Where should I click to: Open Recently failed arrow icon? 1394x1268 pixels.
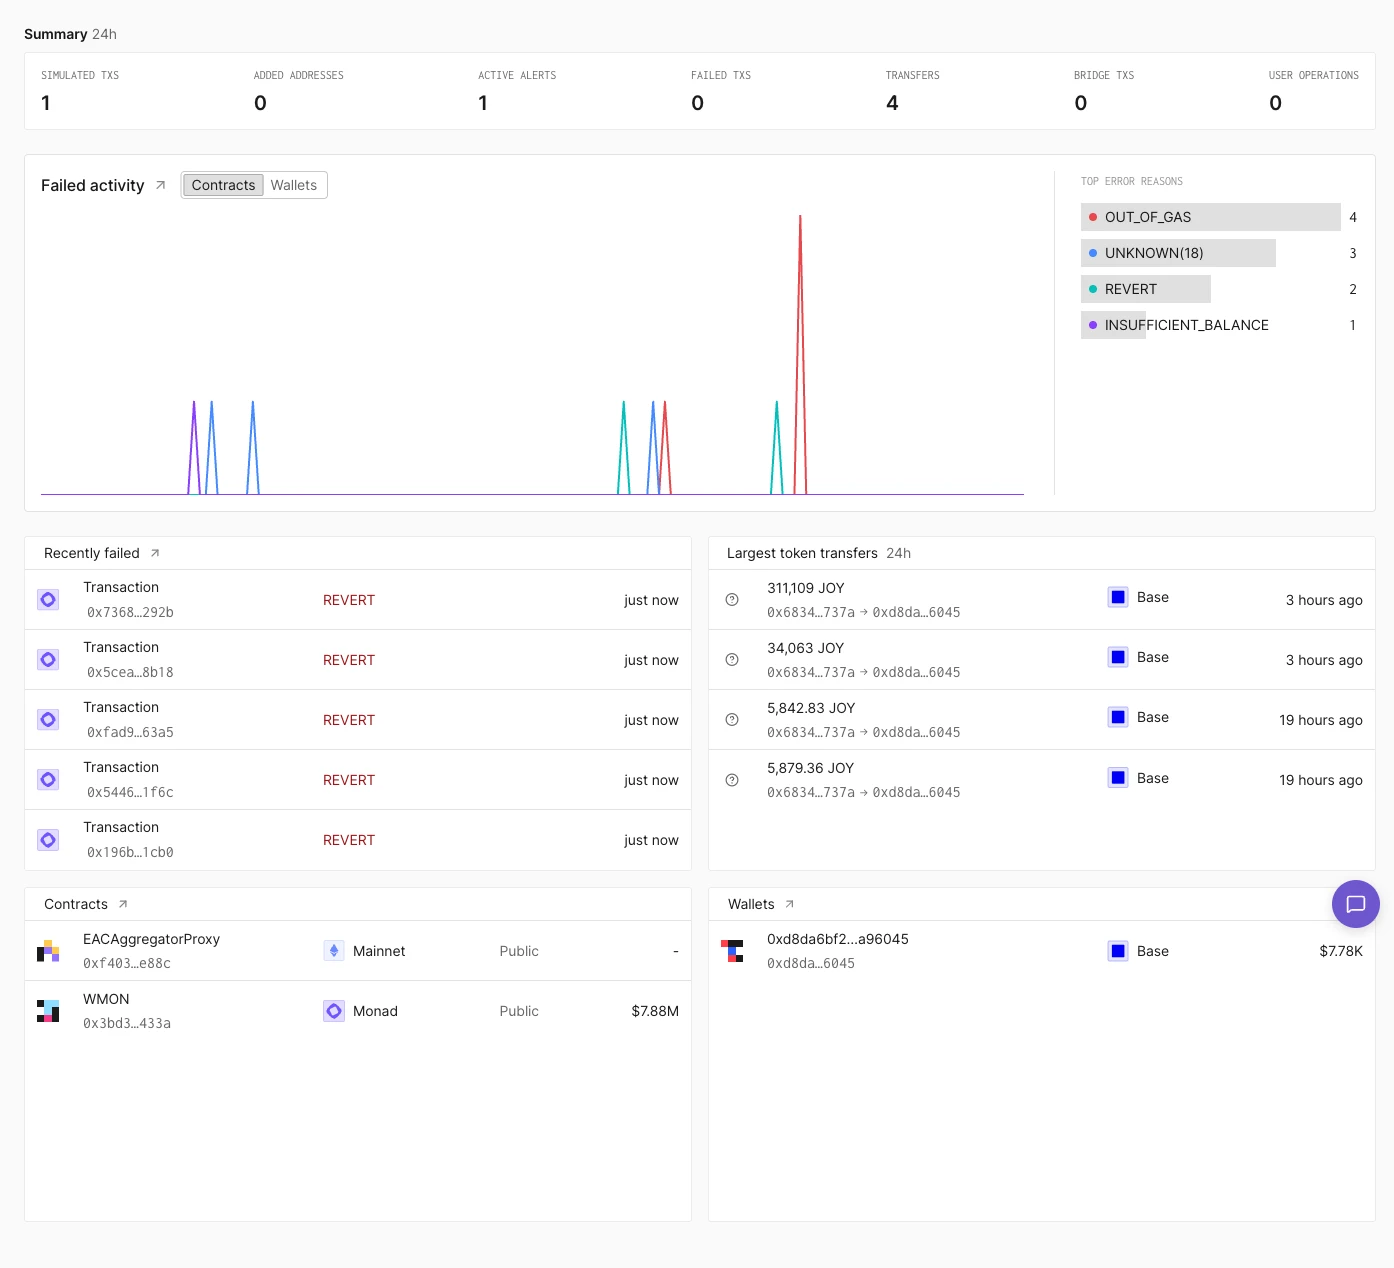(155, 553)
